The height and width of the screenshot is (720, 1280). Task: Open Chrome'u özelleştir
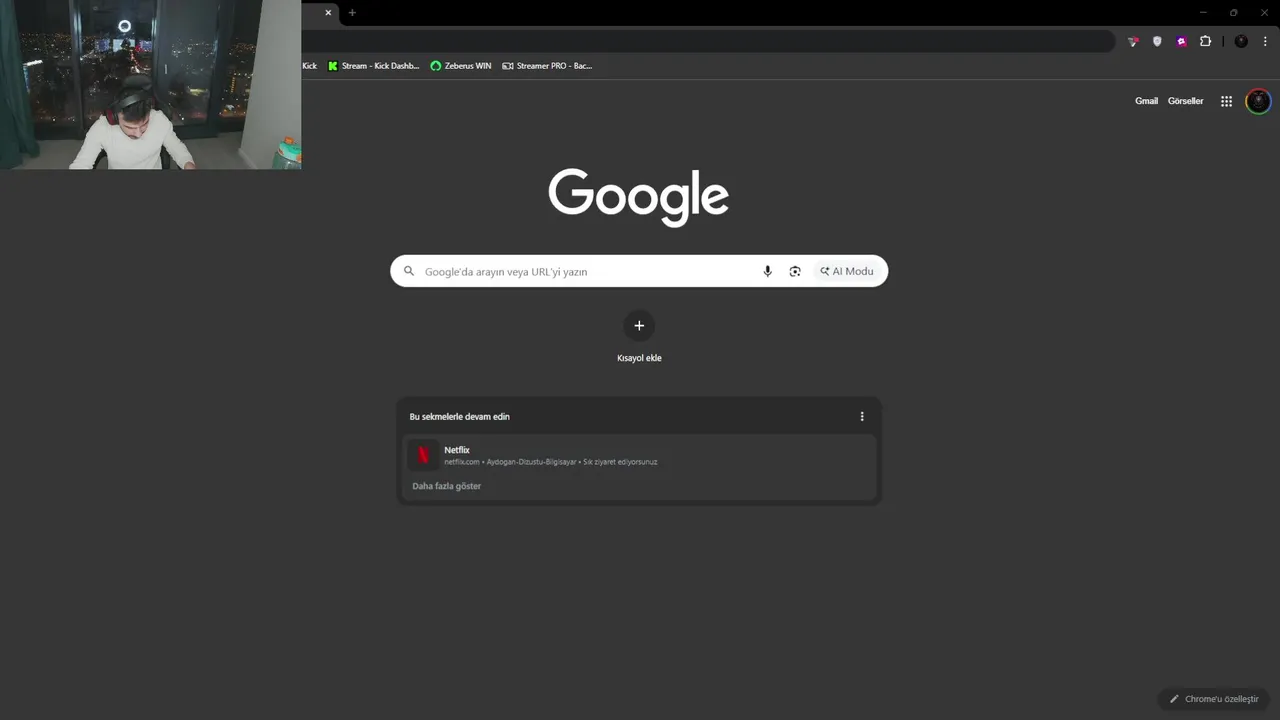point(1214,699)
